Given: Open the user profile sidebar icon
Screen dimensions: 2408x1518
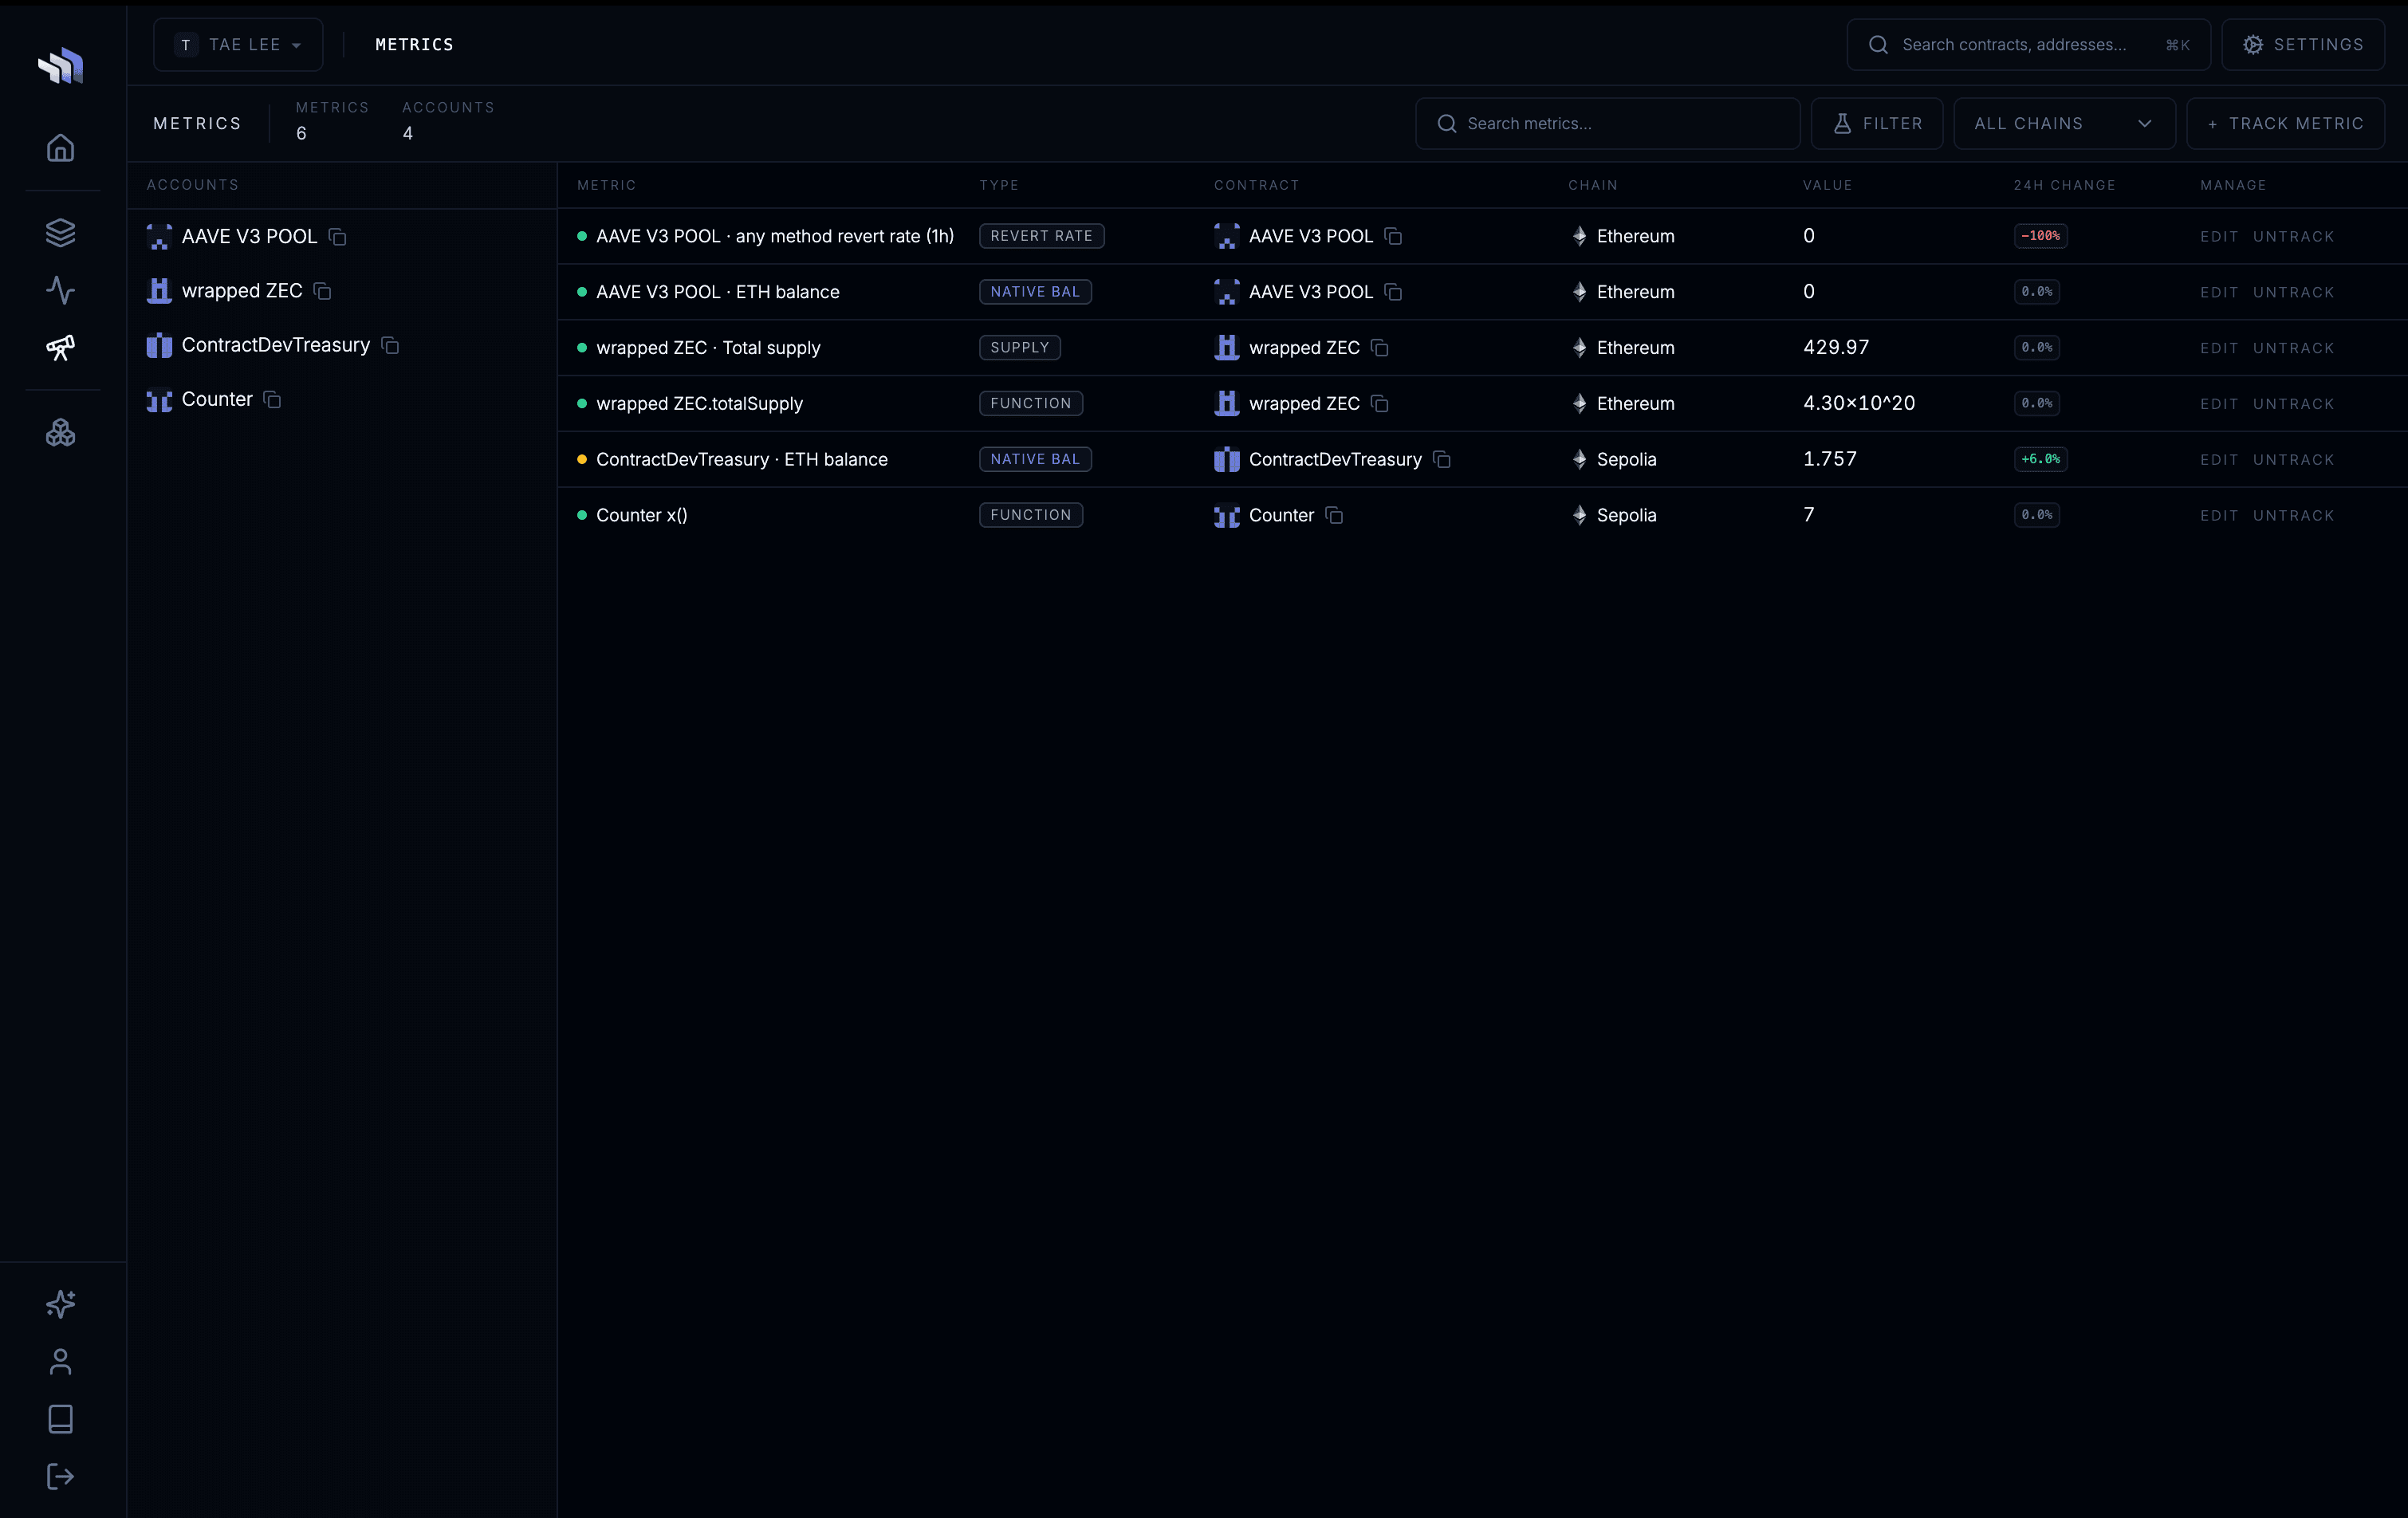Looking at the screenshot, I should pyautogui.click(x=61, y=1361).
